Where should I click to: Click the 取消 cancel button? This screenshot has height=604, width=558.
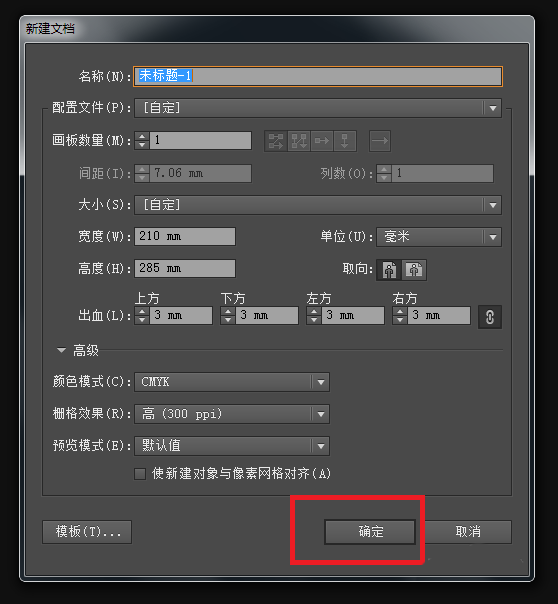click(x=468, y=532)
